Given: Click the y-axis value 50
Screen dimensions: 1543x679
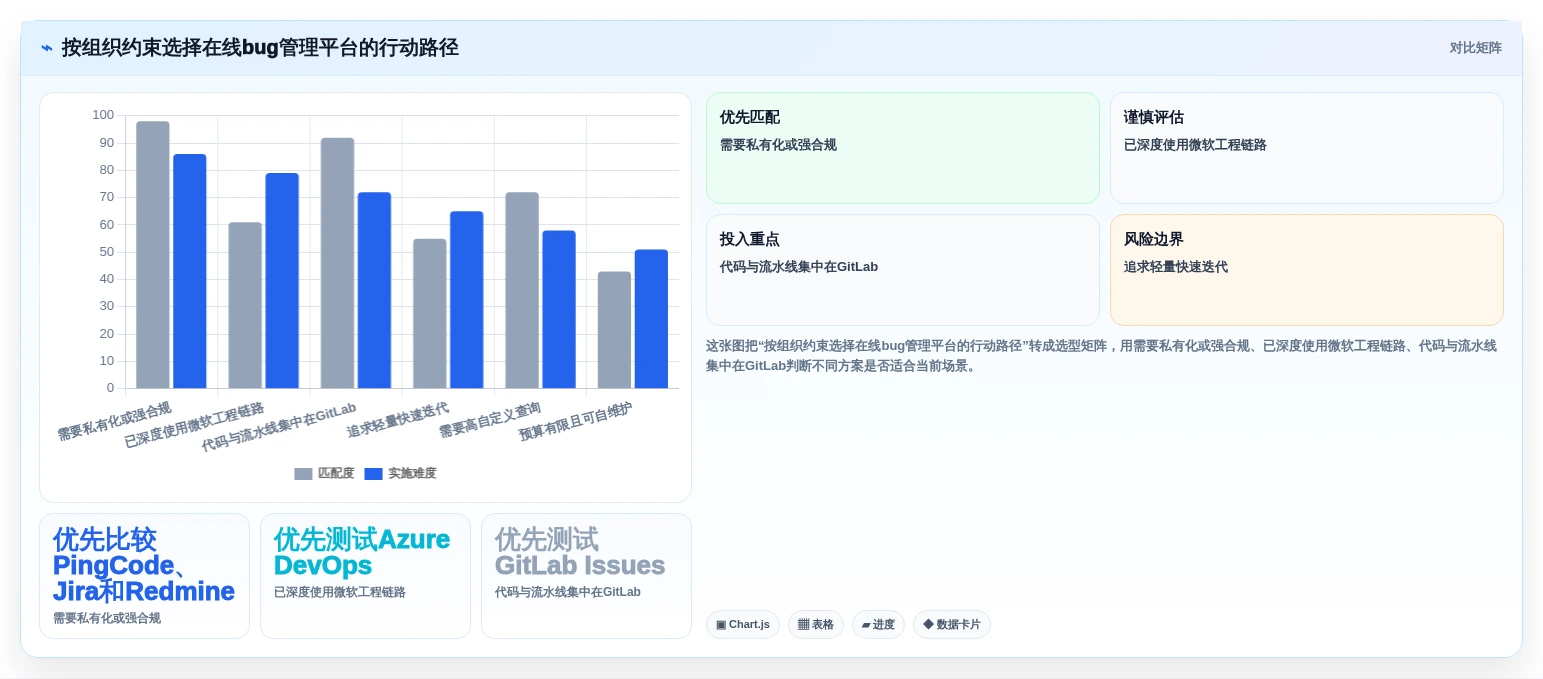Looking at the screenshot, I should tap(107, 252).
